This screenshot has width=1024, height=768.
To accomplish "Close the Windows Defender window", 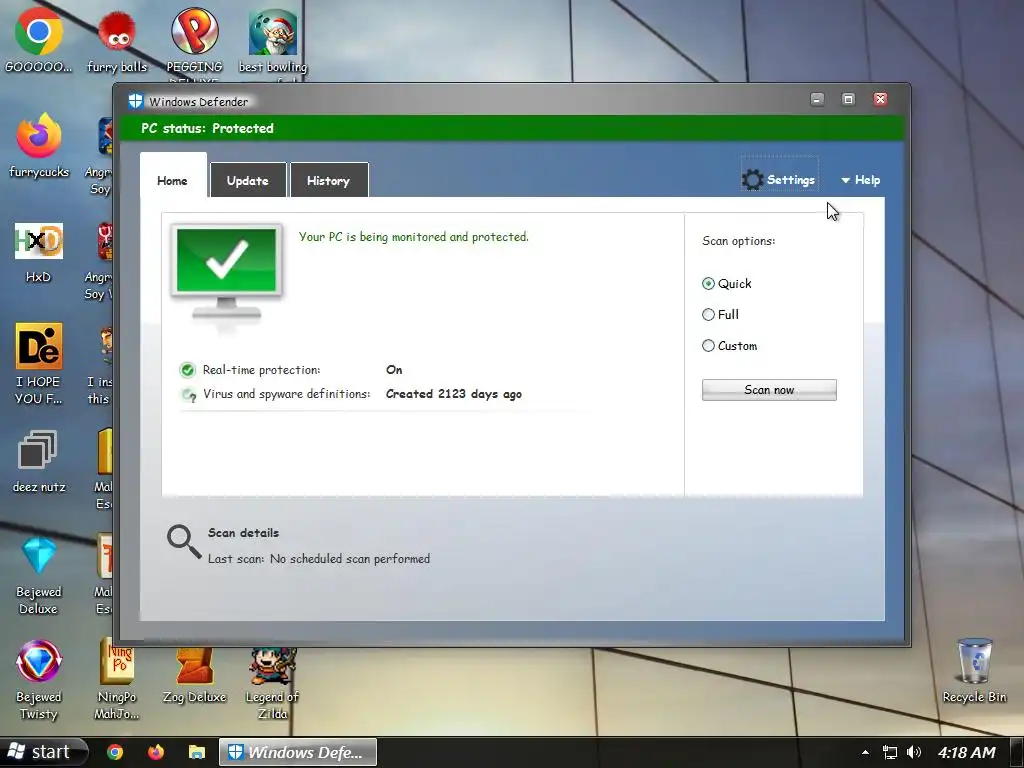I will 880,99.
